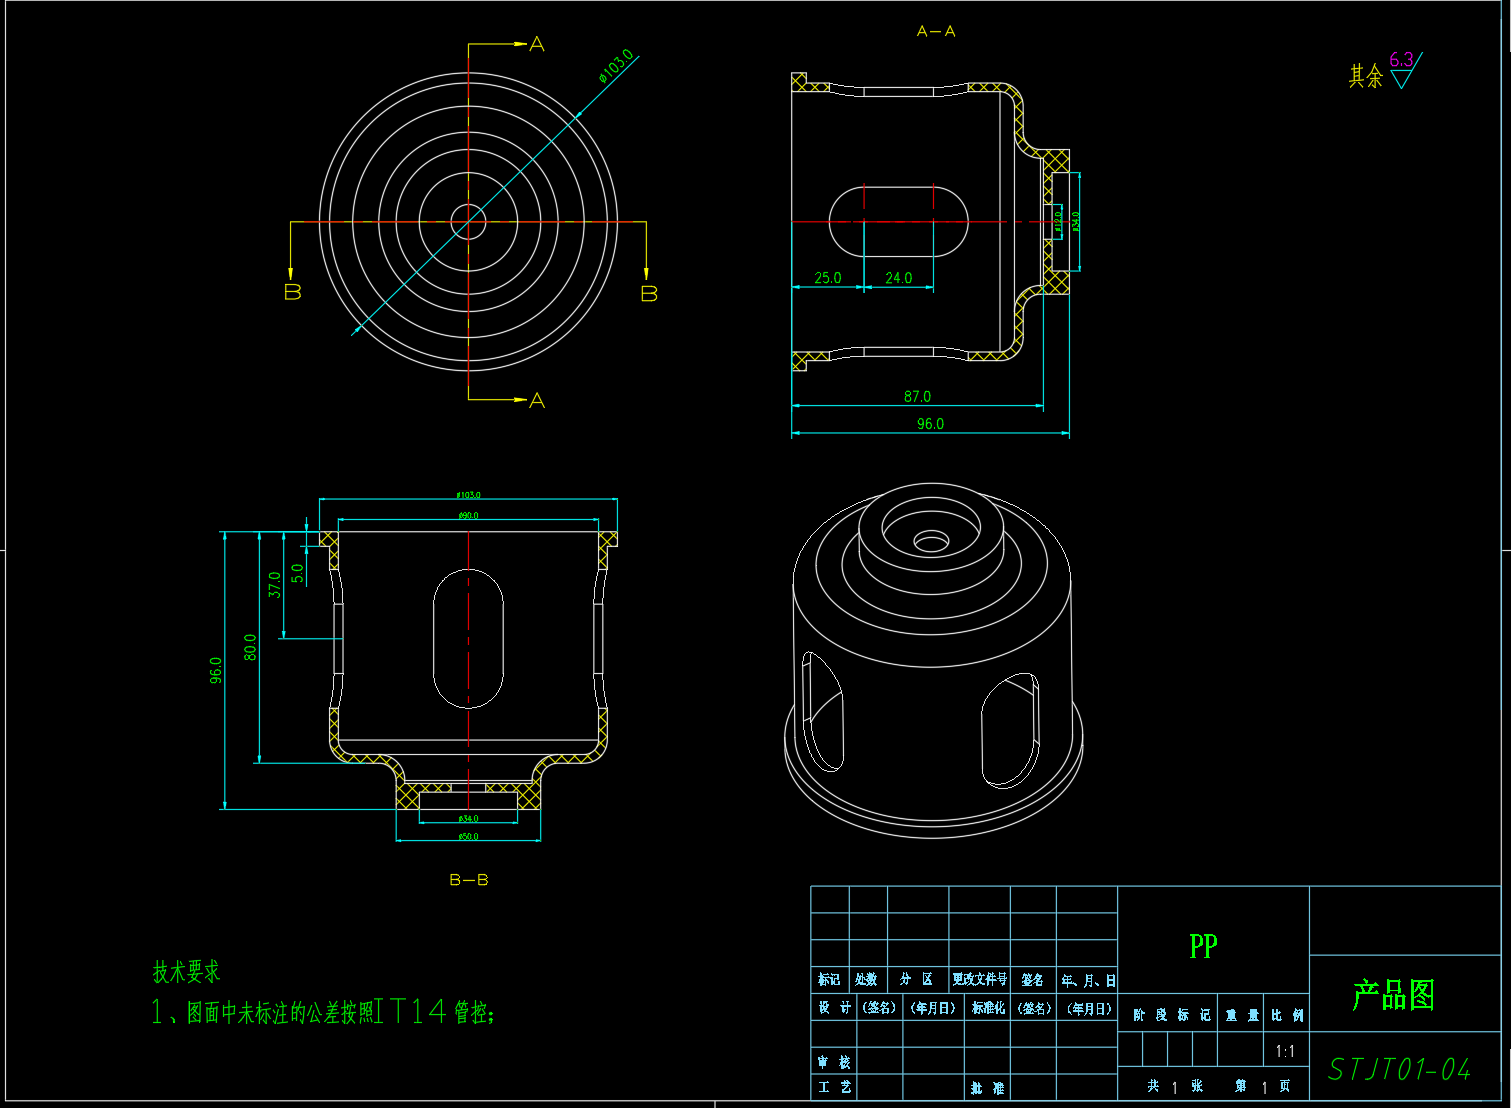Click the 'PP' material text in title block
1511x1108 pixels.
1203,946
